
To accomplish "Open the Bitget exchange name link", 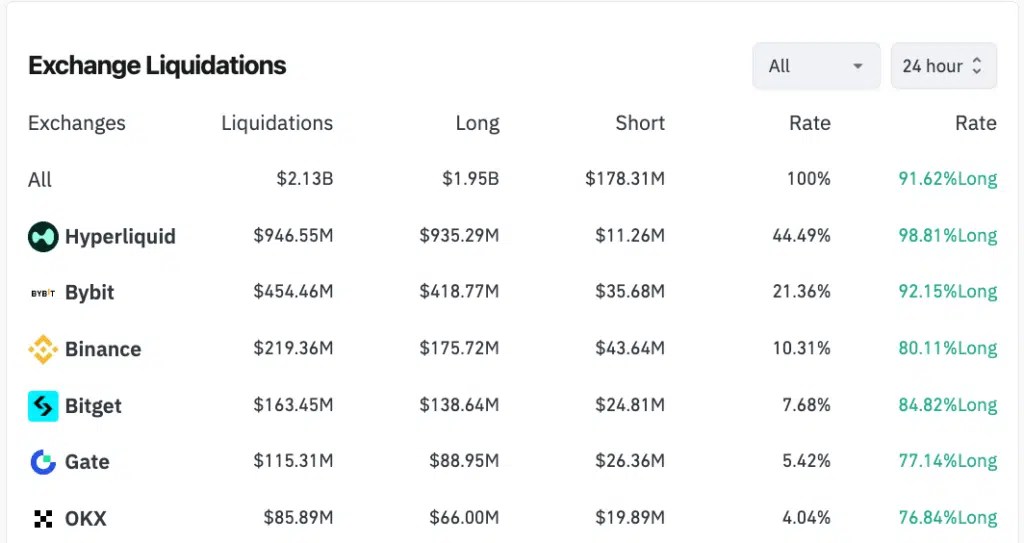I will (93, 406).
